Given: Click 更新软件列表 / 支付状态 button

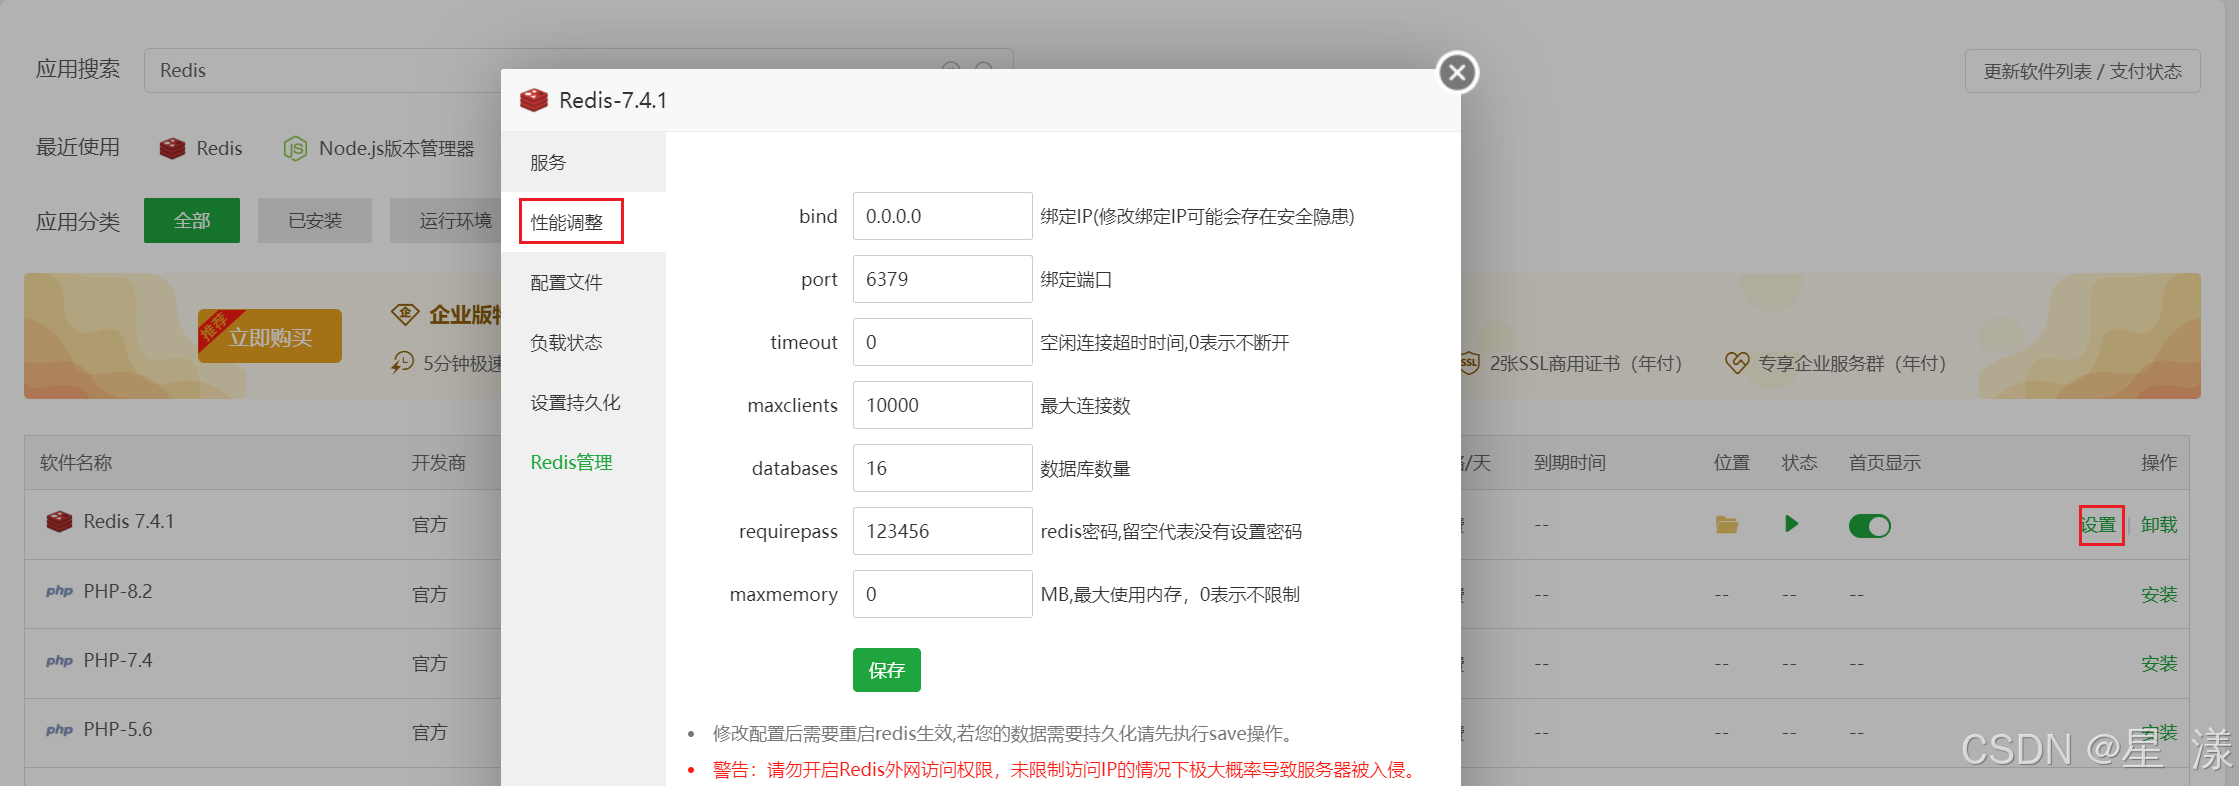Looking at the screenshot, I should click(2082, 71).
